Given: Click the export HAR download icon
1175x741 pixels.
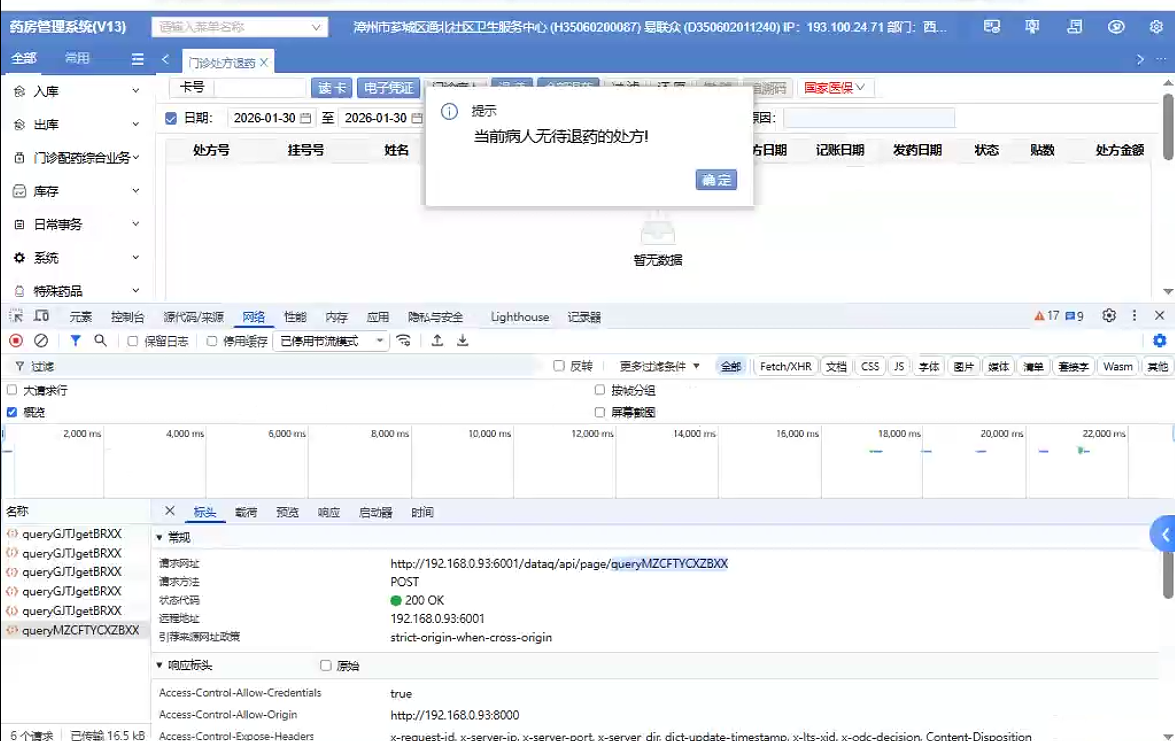Looking at the screenshot, I should click(x=463, y=341).
